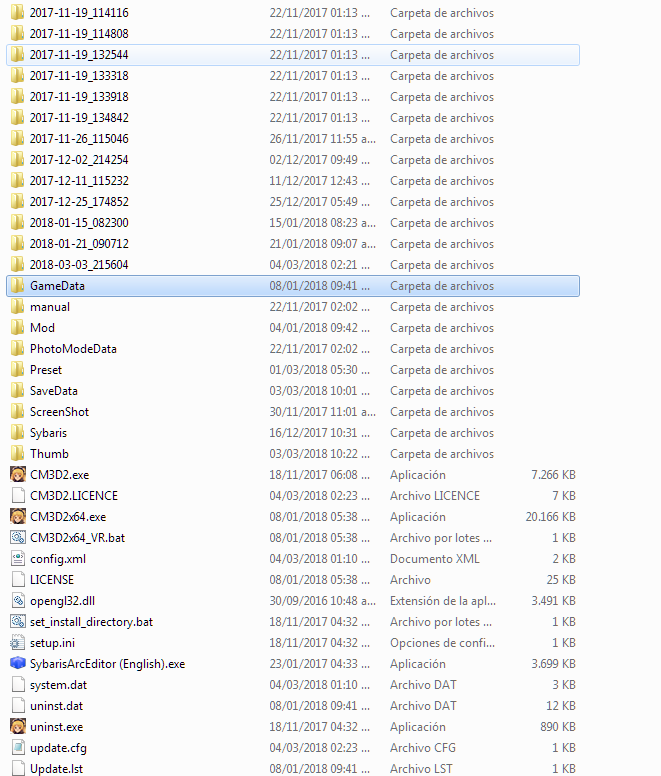Click the 890 KB size of uninst.exe
The height and width of the screenshot is (776, 661).
(558, 727)
